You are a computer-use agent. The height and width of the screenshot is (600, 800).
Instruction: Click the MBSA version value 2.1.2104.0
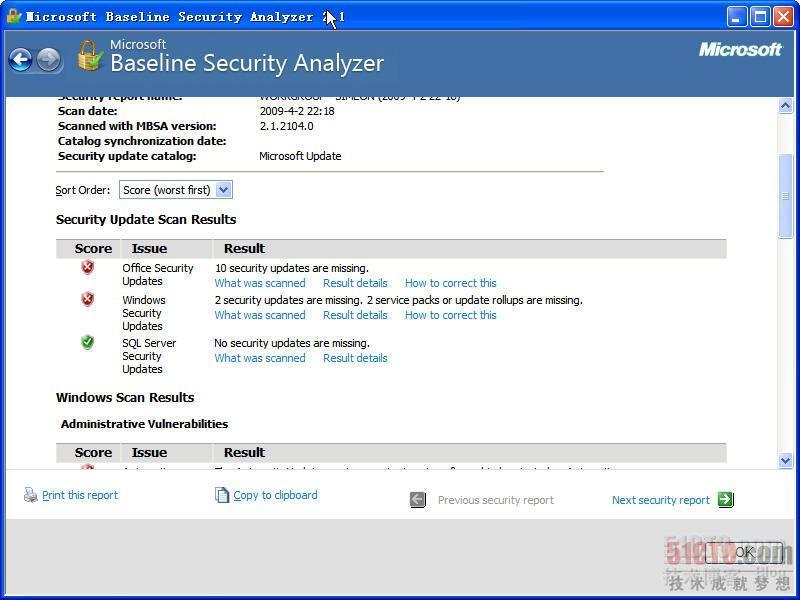click(286, 126)
